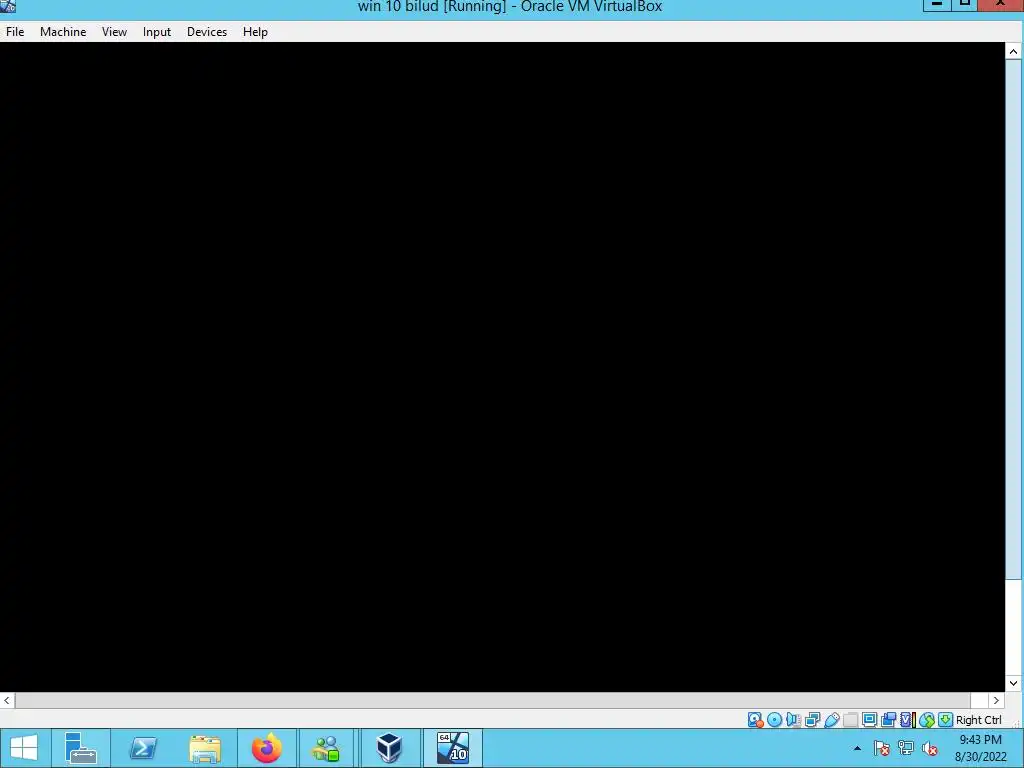Show hidden system tray icons
This screenshot has height=768, width=1024.
coord(857,748)
